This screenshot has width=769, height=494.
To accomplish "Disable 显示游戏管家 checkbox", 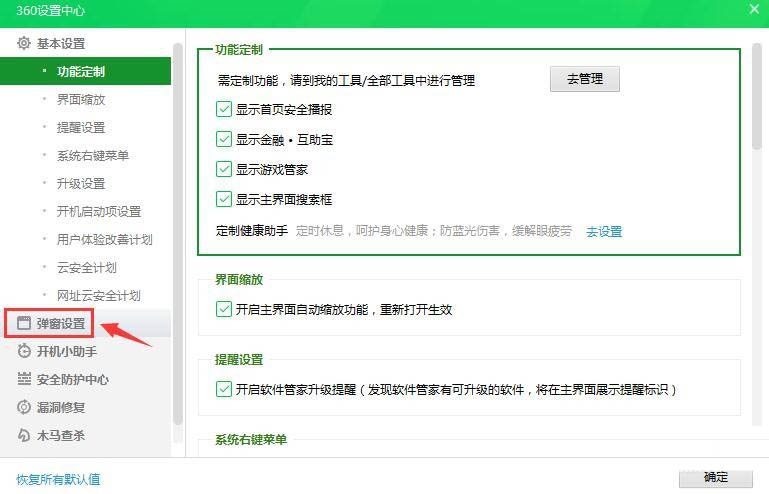I will [x=224, y=169].
